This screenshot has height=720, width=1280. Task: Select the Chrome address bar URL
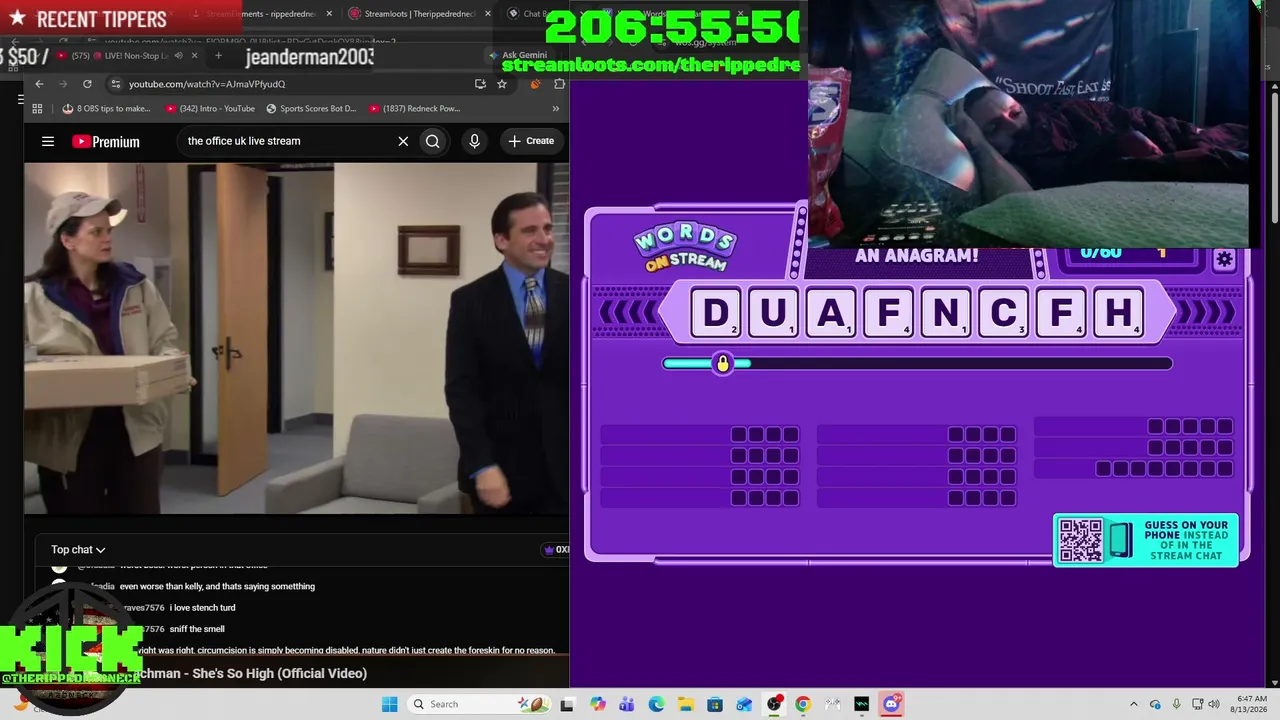click(x=207, y=84)
